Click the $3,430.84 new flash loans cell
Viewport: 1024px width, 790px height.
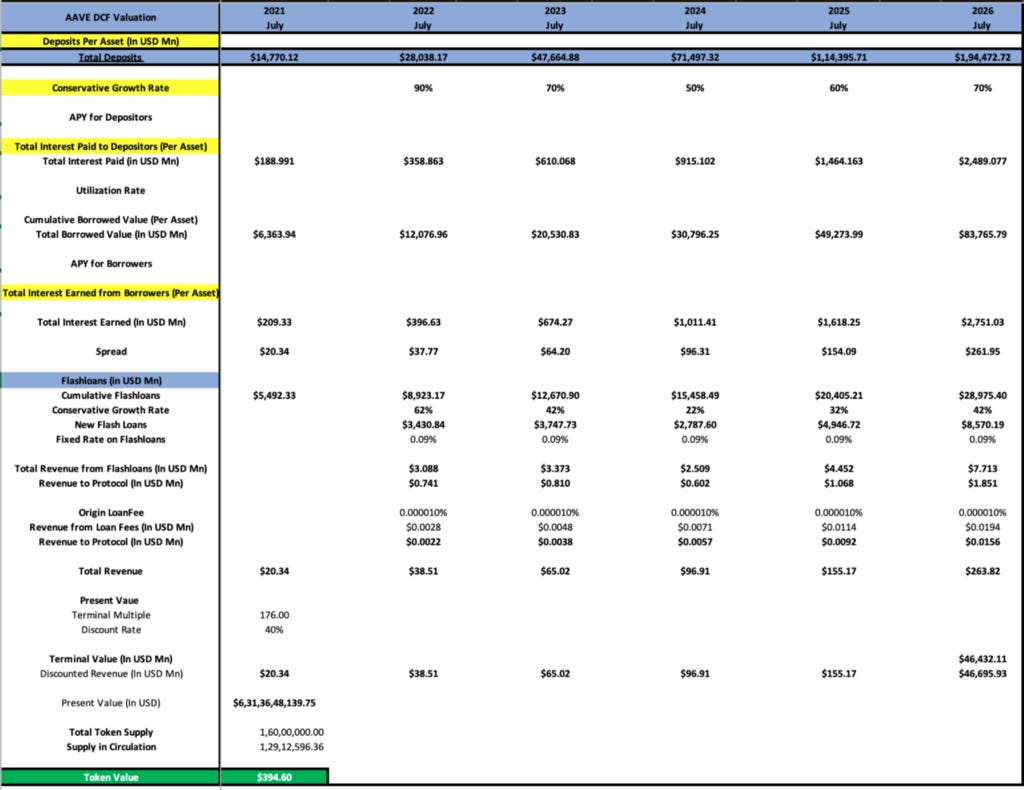click(x=423, y=425)
